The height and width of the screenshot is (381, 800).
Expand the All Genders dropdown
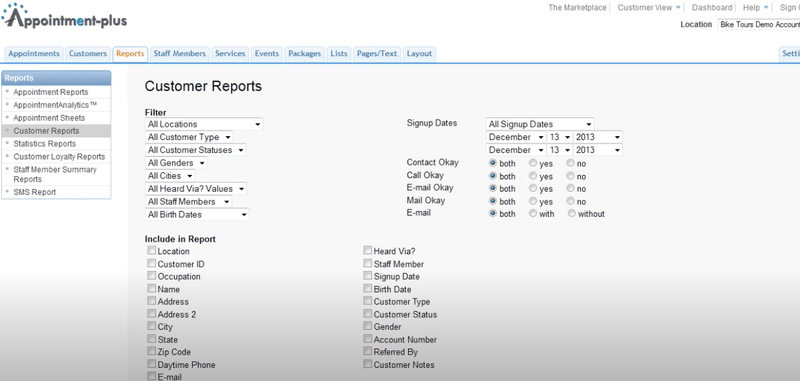point(176,163)
